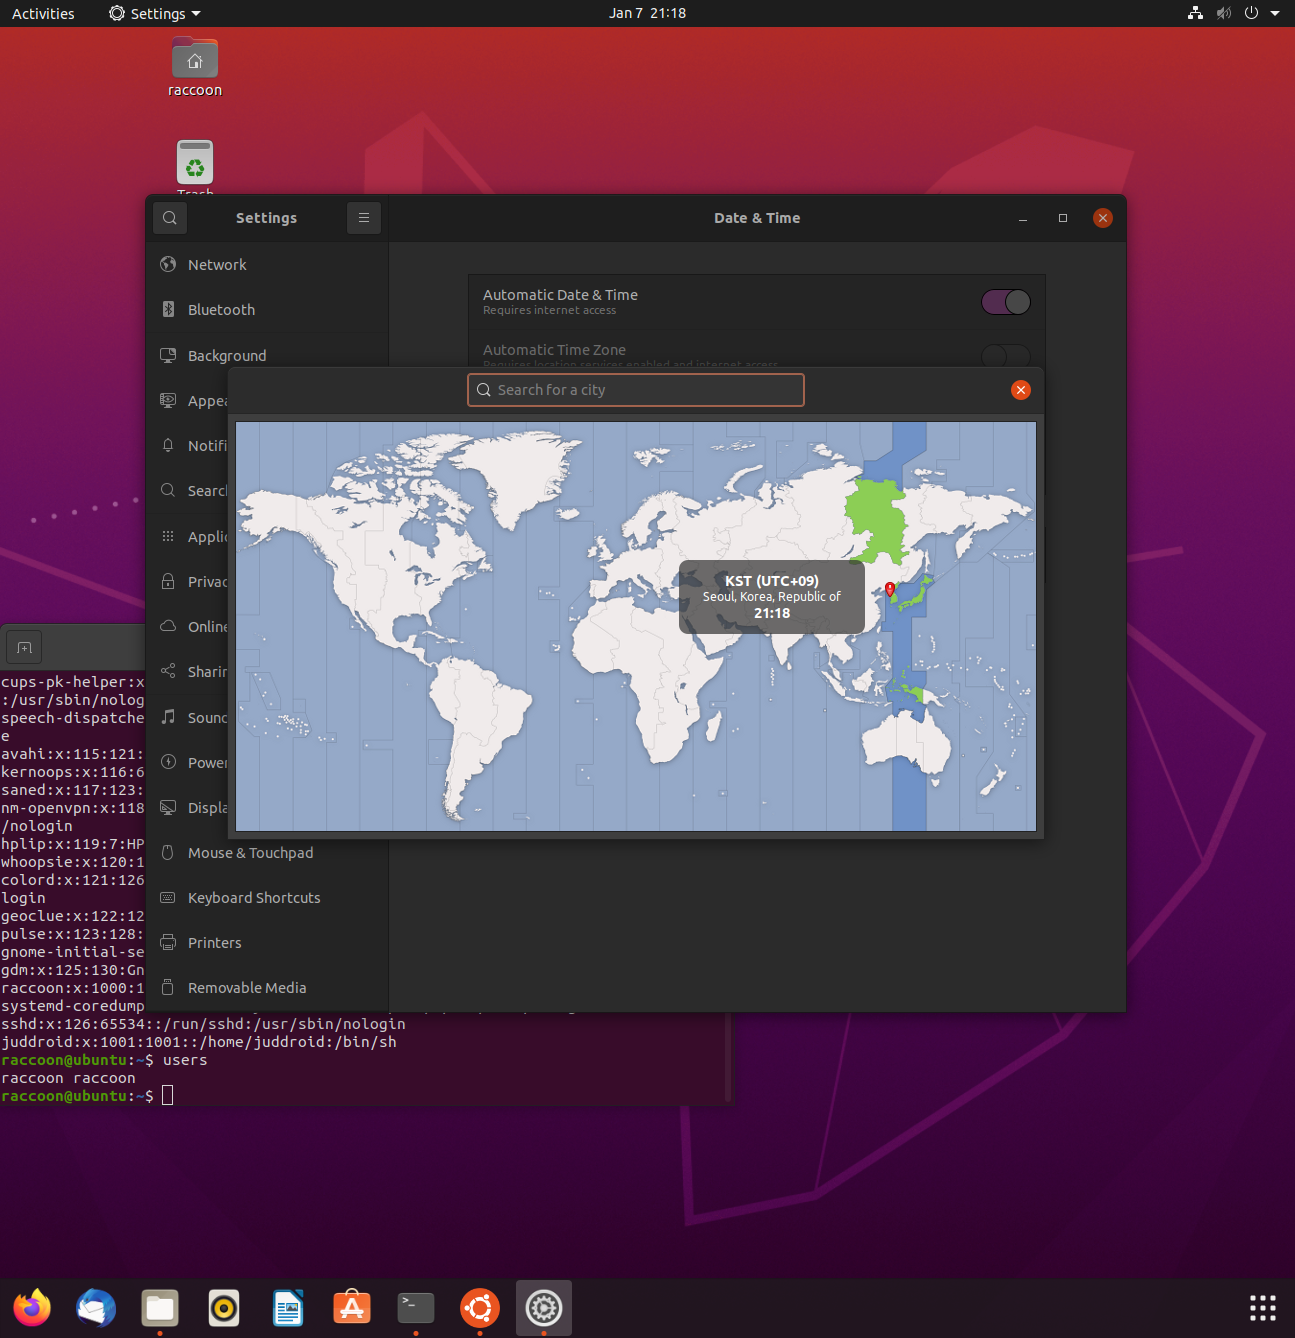The image size is (1295, 1338).
Task: Click the power icon in top bar
Action: point(1251,13)
